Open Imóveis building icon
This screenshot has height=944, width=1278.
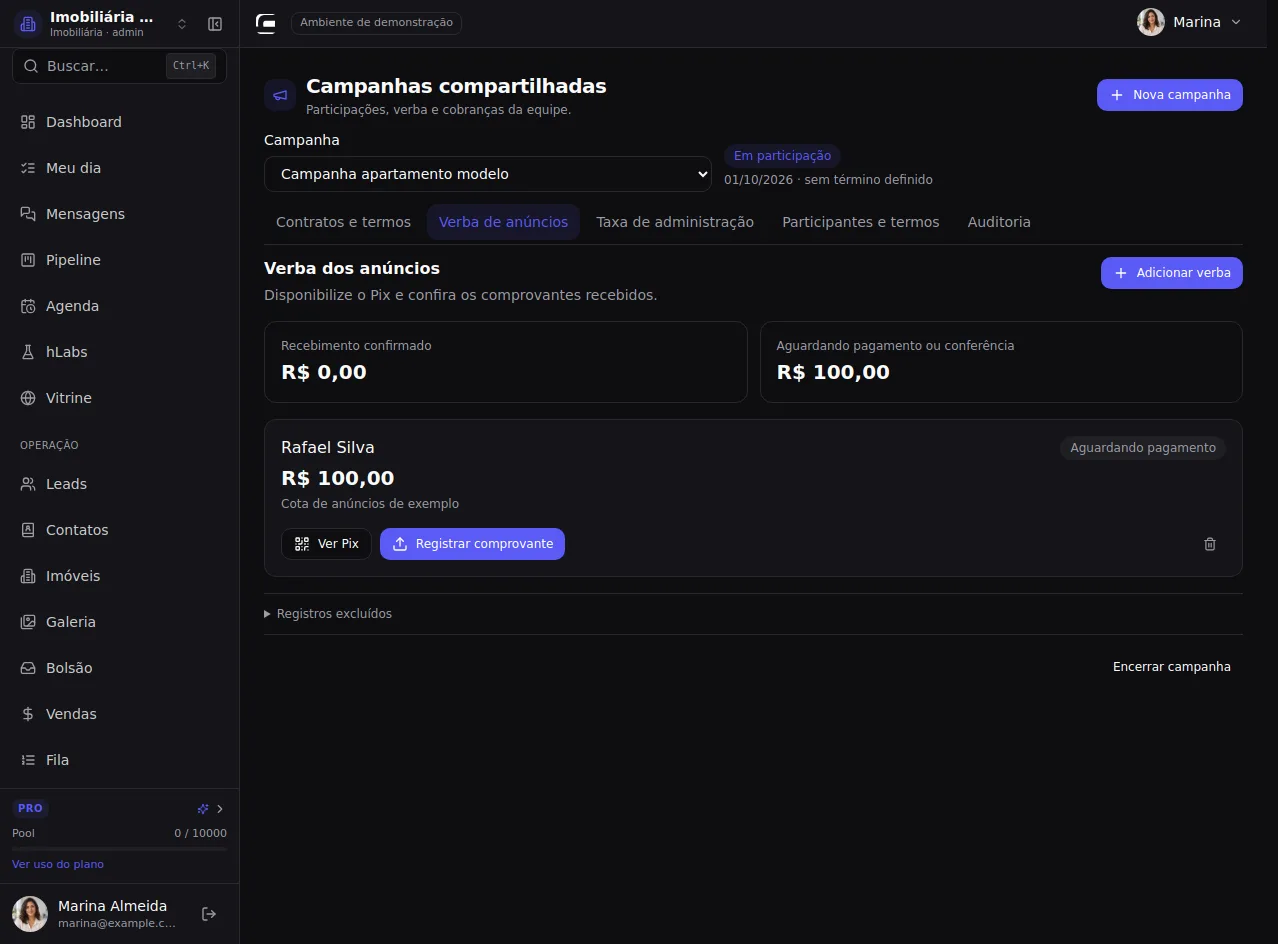pos(28,576)
